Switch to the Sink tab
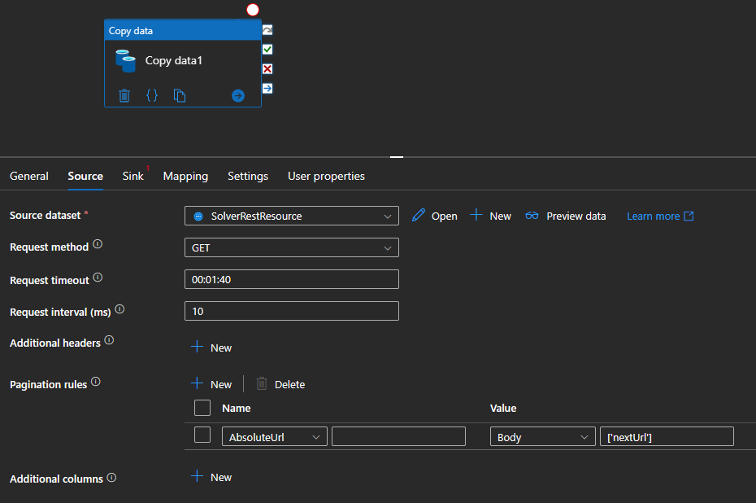 click(x=133, y=176)
